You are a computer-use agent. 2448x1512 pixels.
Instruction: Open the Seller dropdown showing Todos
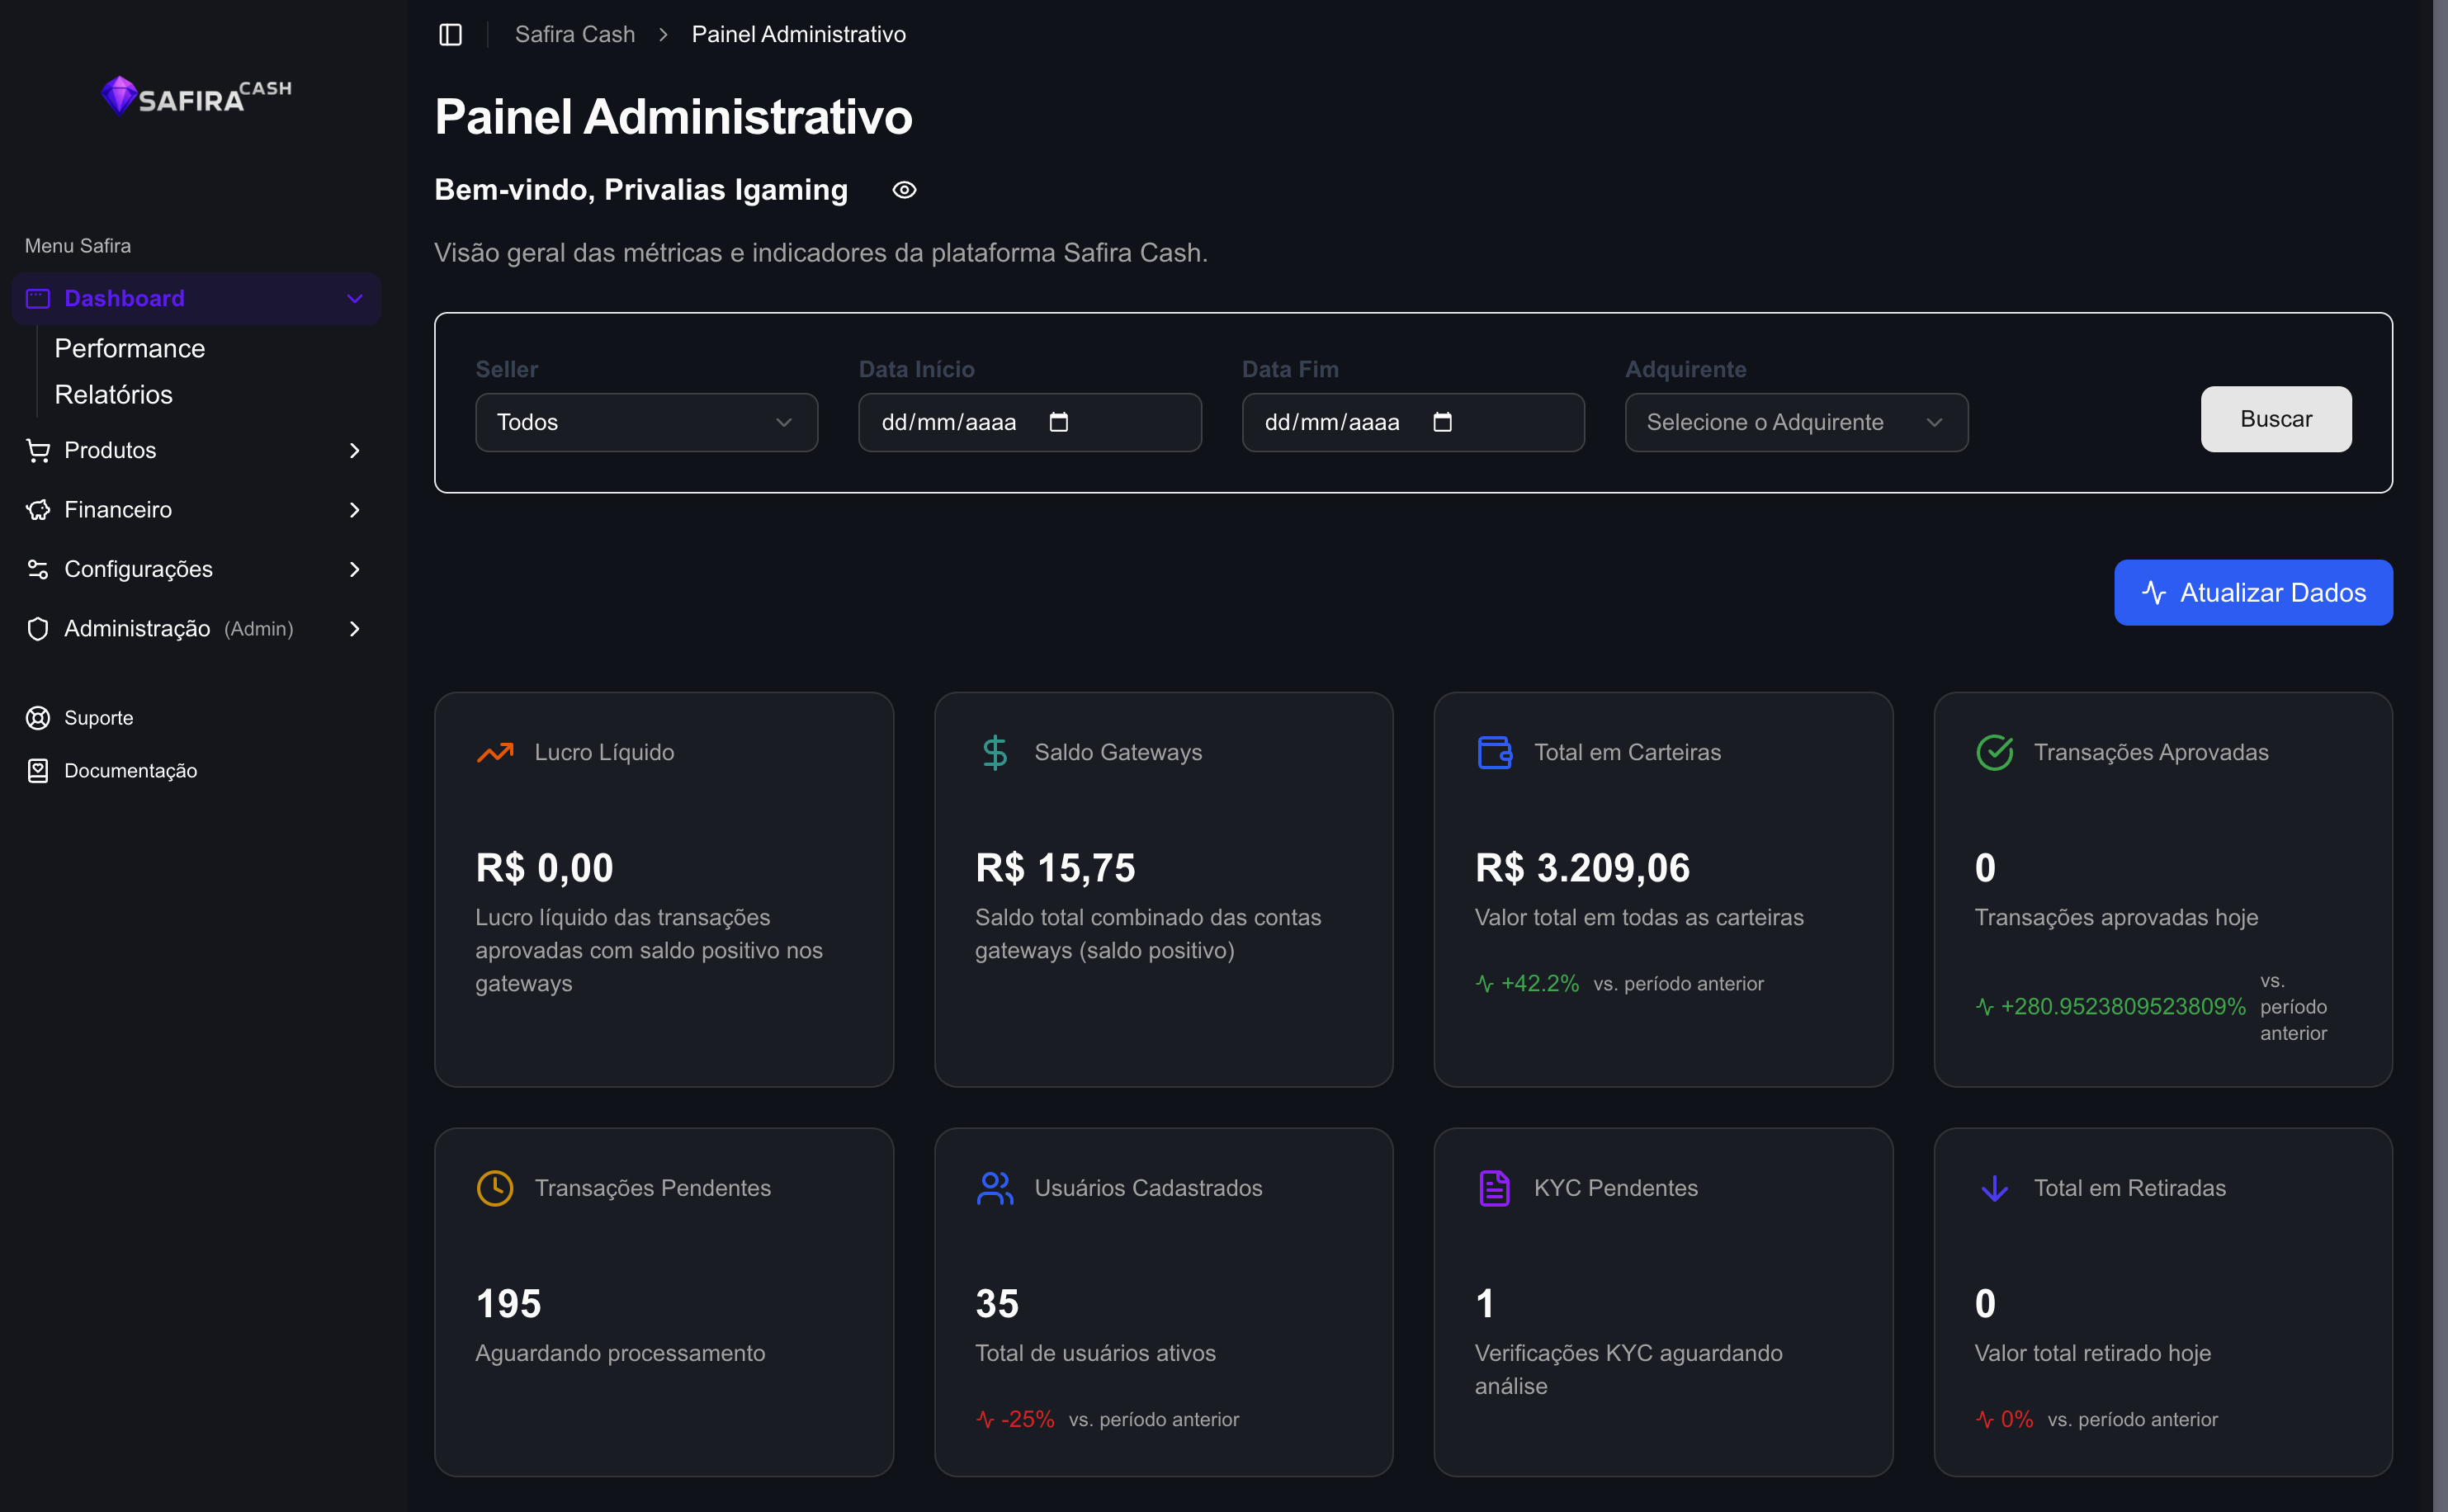[646, 422]
